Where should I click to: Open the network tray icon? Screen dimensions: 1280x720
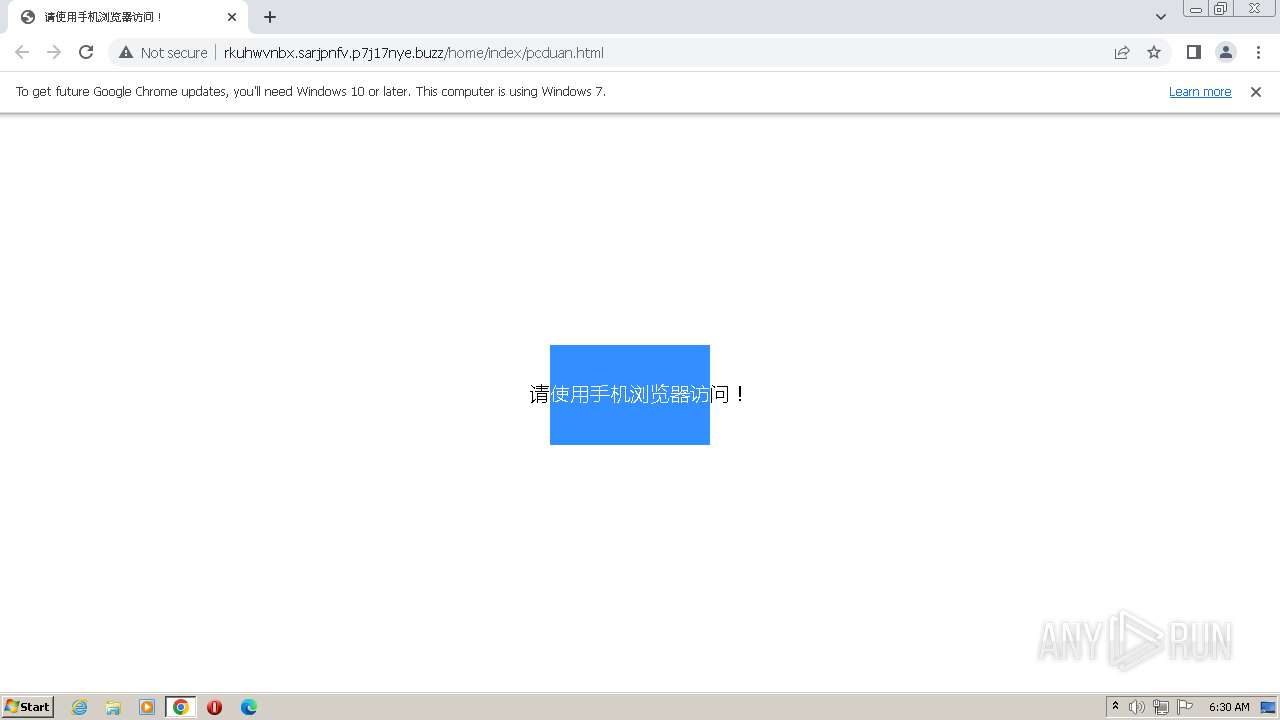pos(1161,707)
